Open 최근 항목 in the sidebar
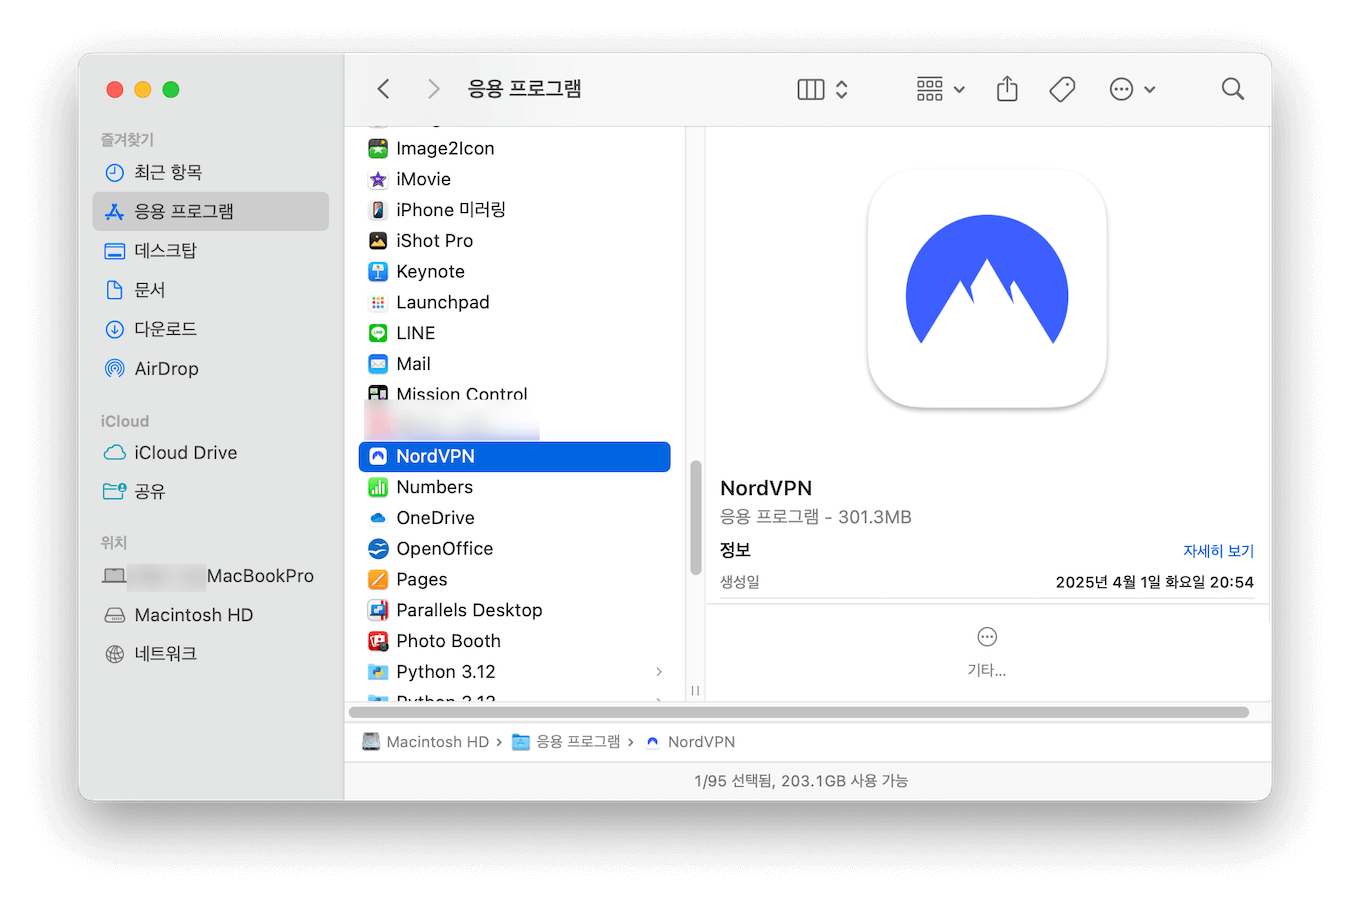The height and width of the screenshot is (904, 1350). click(211, 172)
